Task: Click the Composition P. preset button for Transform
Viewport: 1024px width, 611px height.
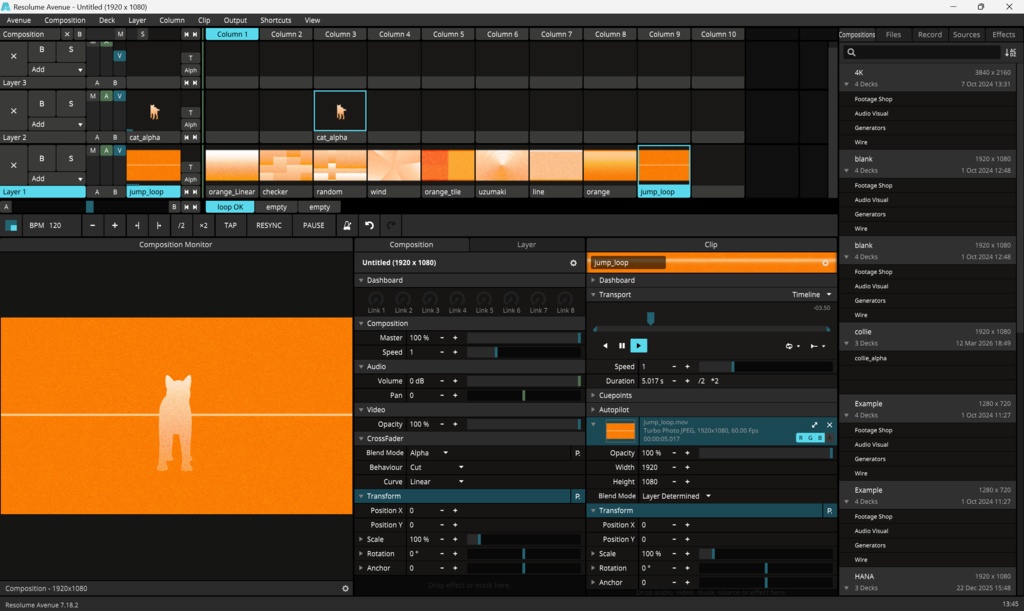Action: [x=577, y=496]
